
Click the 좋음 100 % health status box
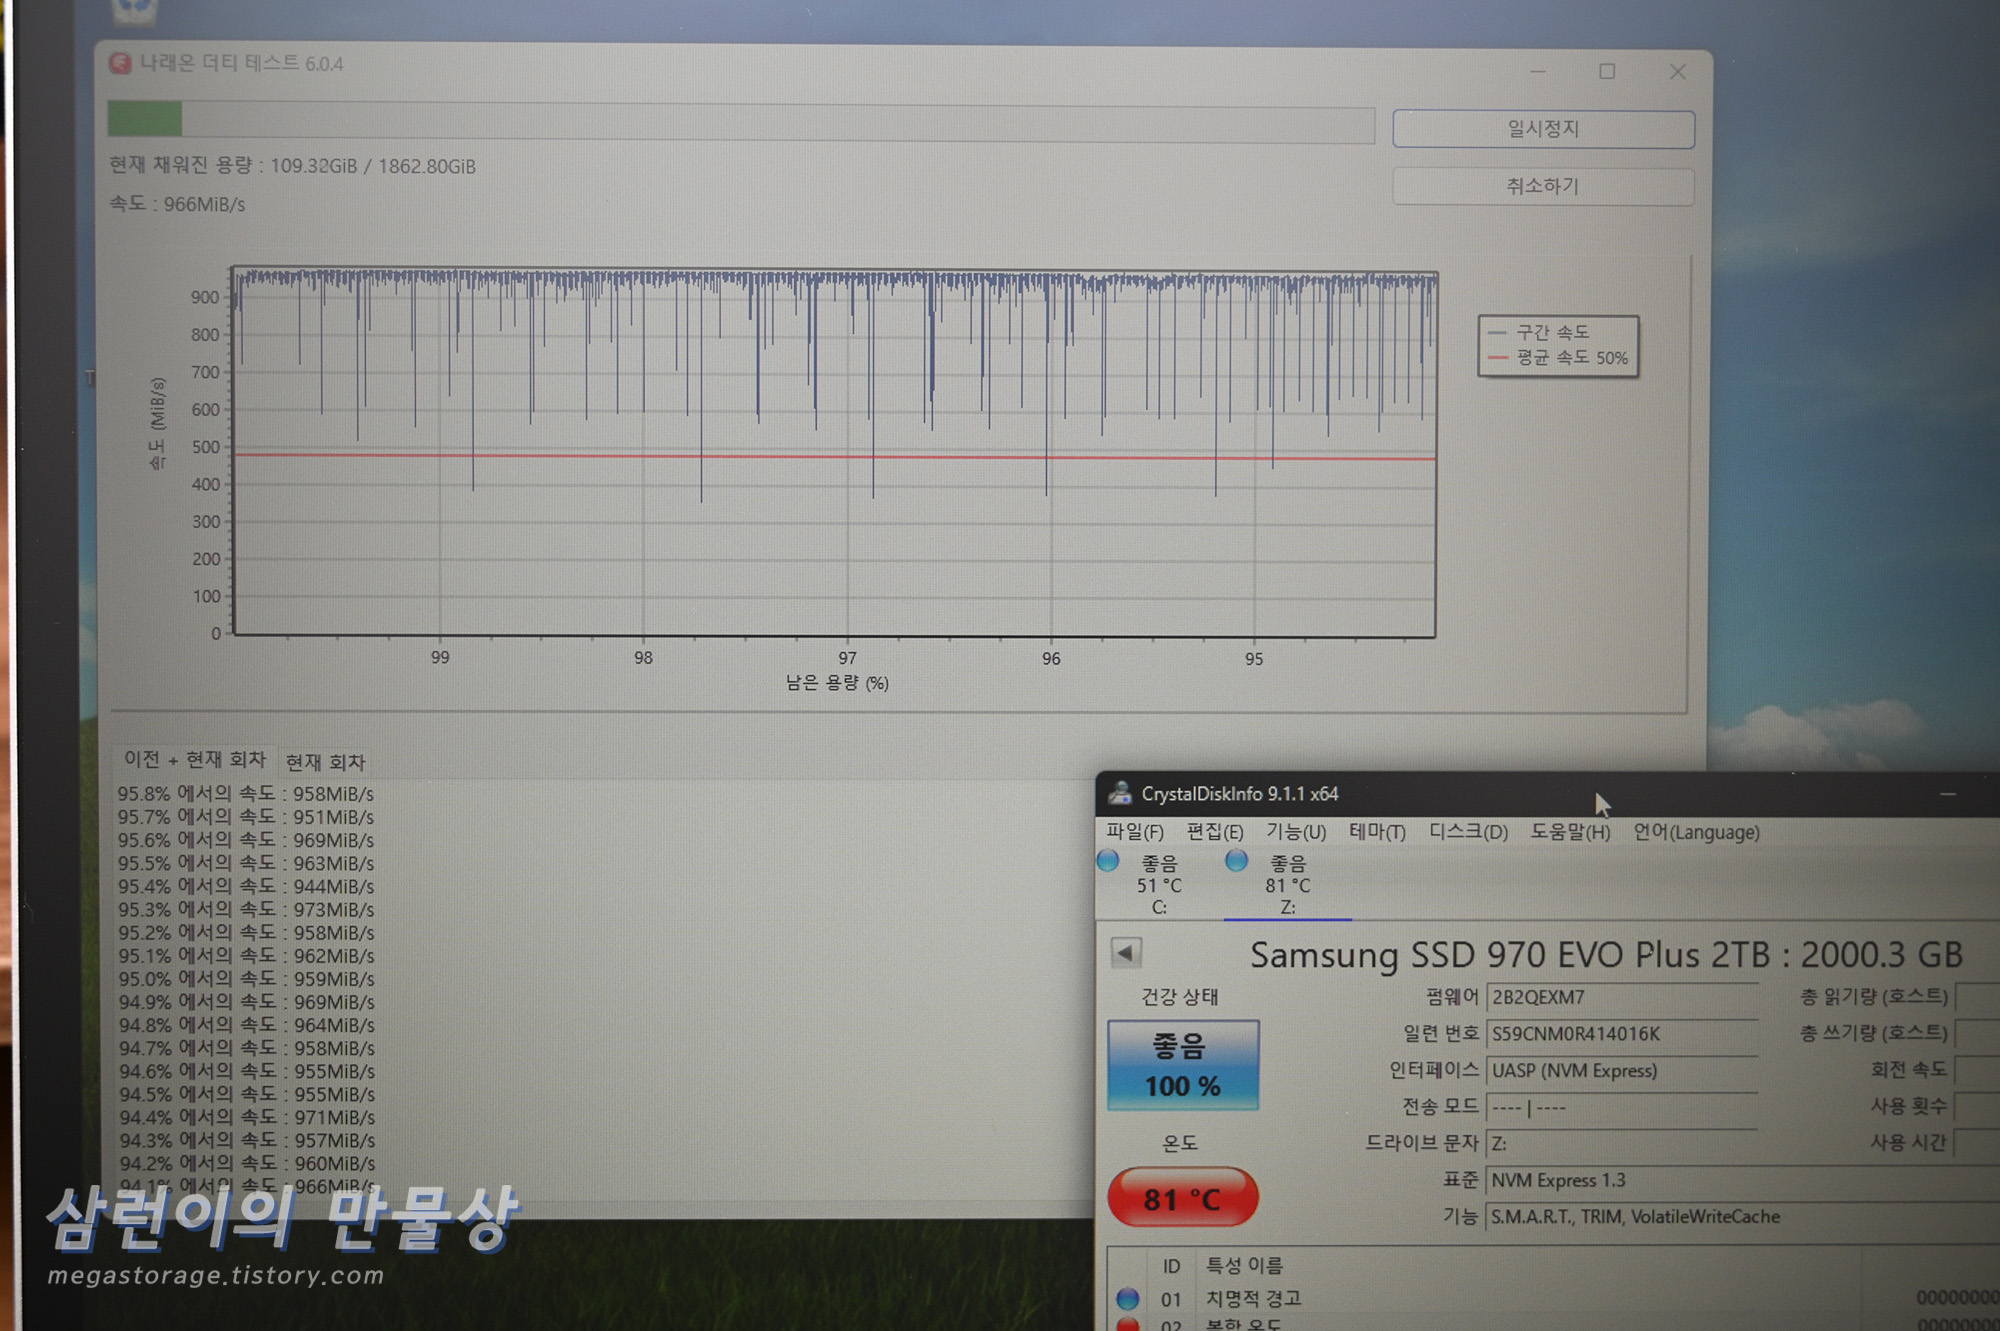pyautogui.click(x=1182, y=1066)
